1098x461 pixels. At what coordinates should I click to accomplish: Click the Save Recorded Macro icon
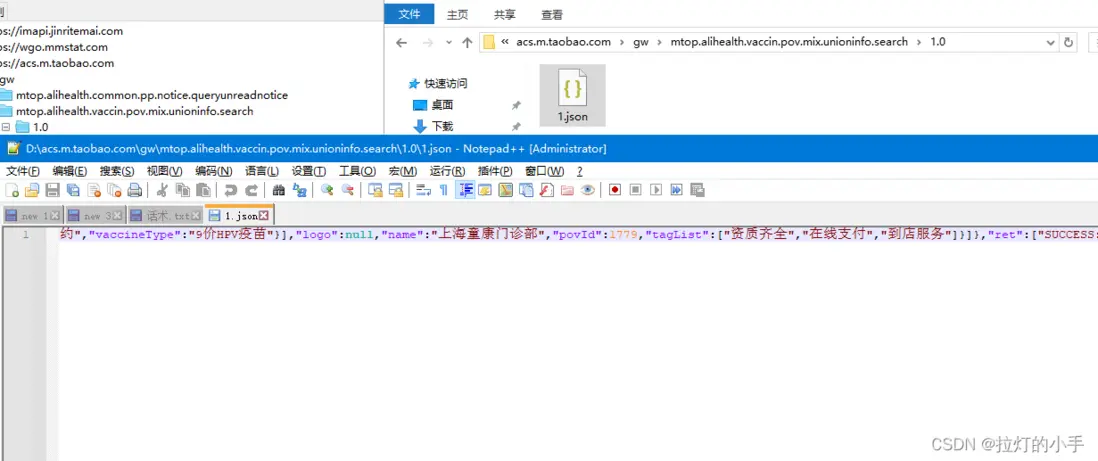click(697, 190)
